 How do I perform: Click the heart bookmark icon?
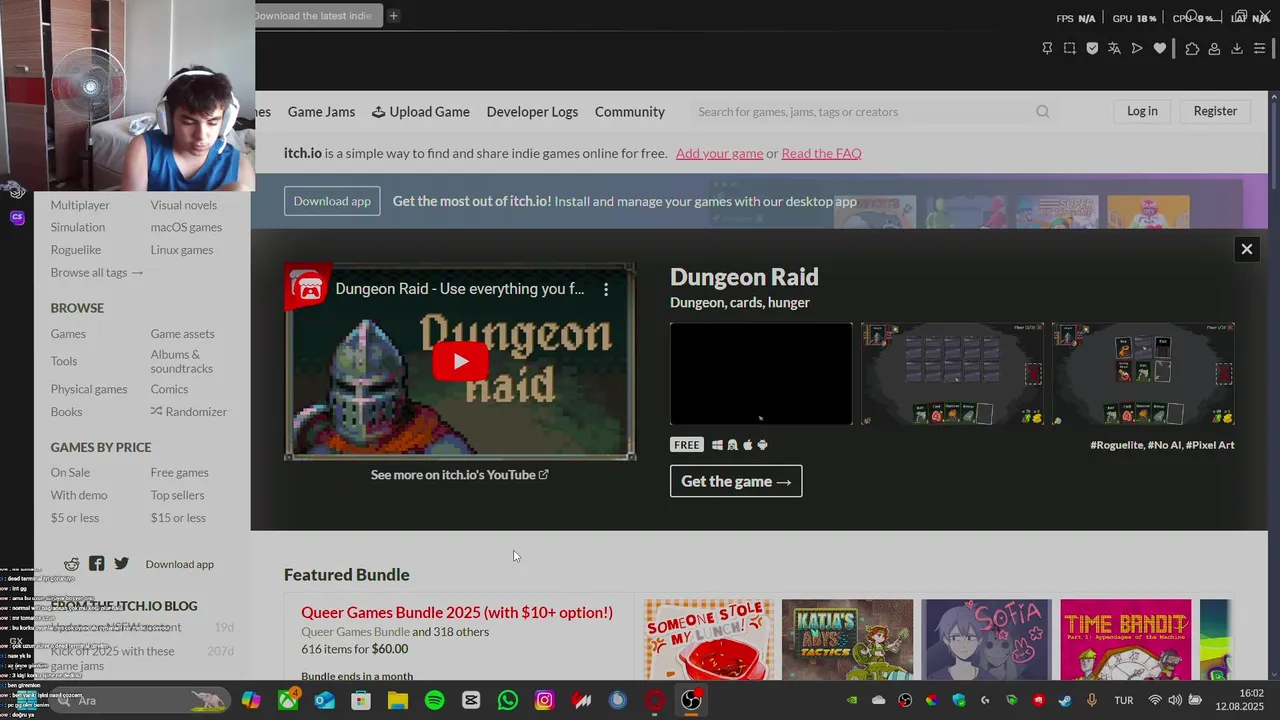point(1160,48)
